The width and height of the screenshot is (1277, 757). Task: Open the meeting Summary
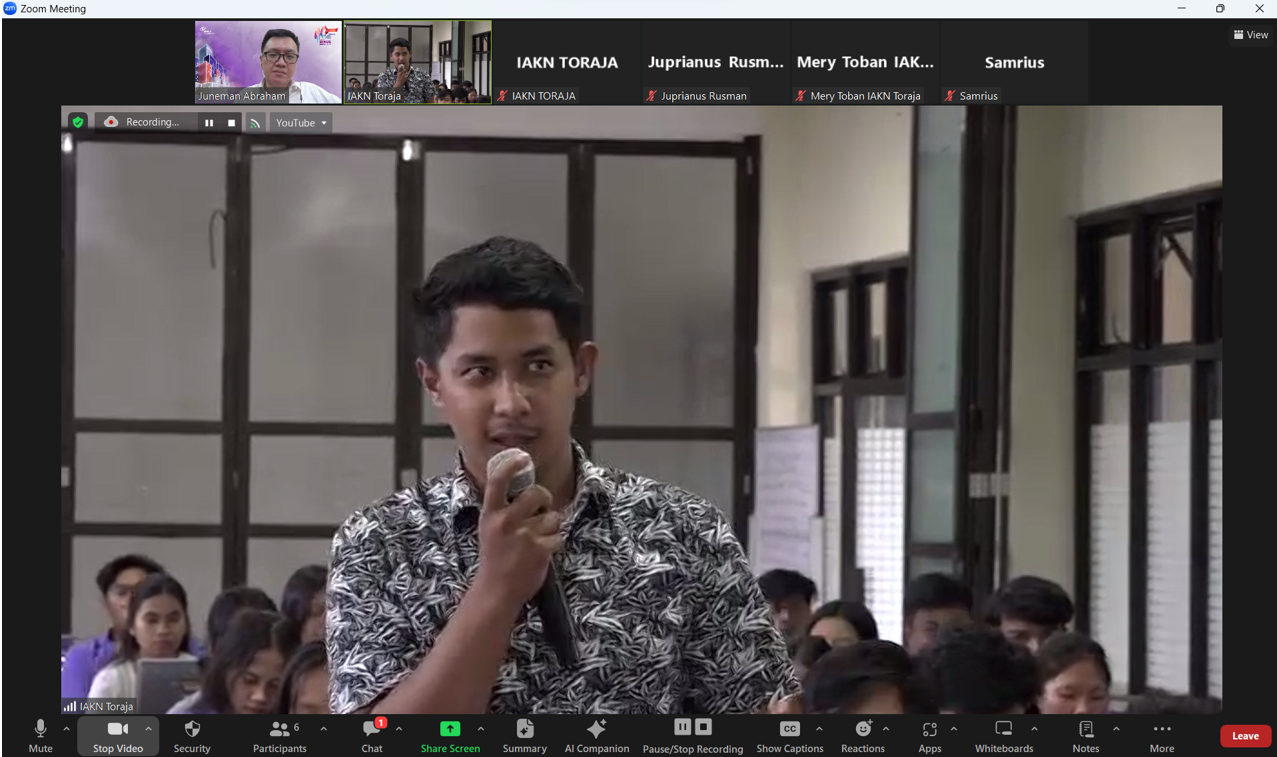[x=524, y=735]
